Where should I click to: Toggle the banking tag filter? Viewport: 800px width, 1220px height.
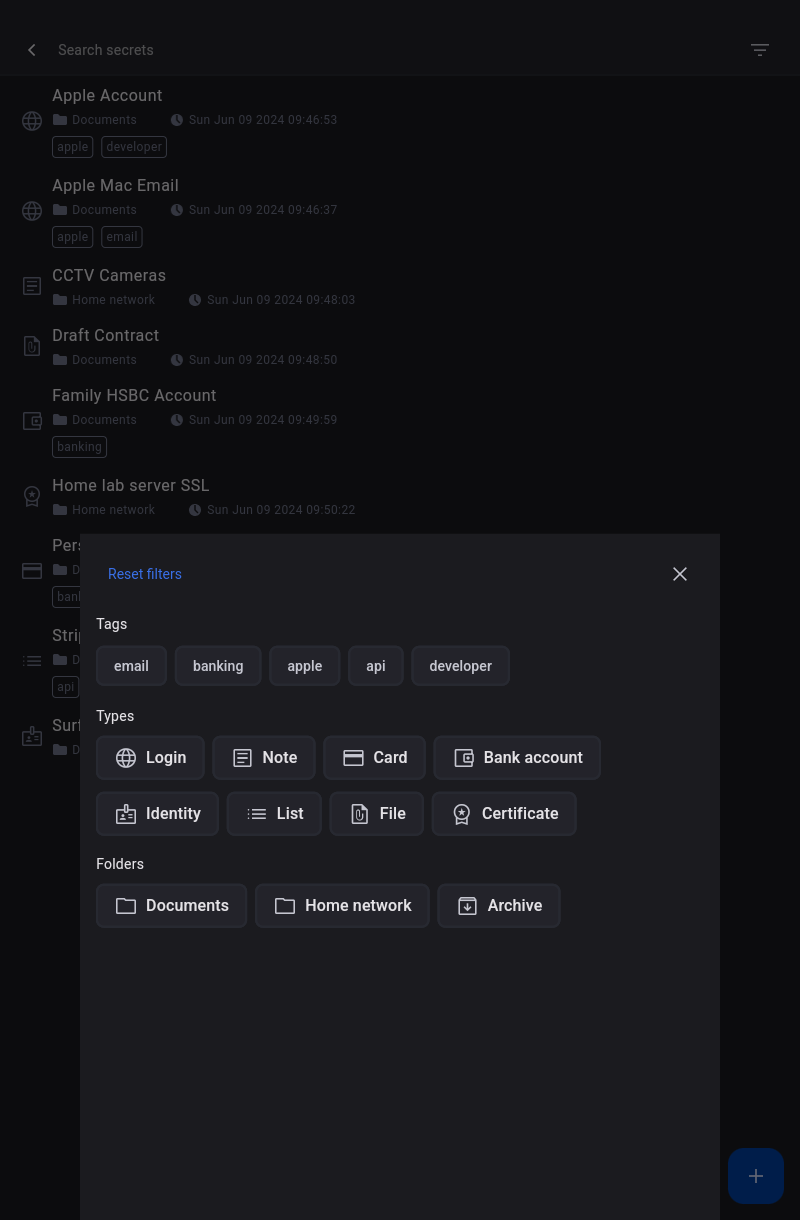click(218, 666)
